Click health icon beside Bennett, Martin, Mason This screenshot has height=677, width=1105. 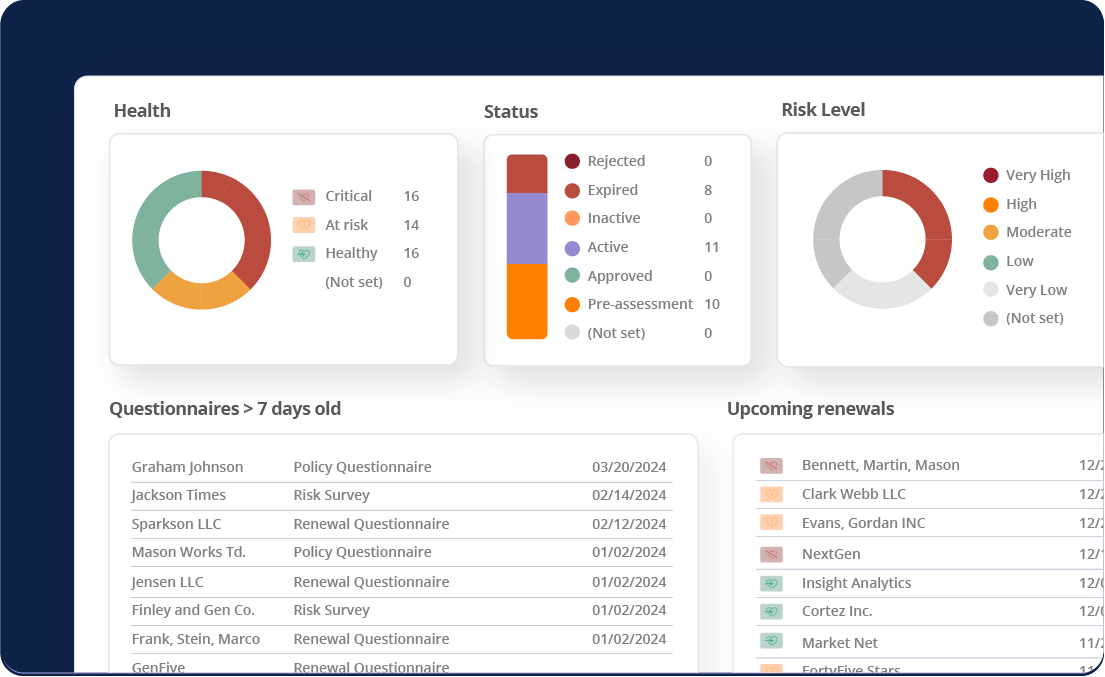pyautogui.click(x=771, y=466)
